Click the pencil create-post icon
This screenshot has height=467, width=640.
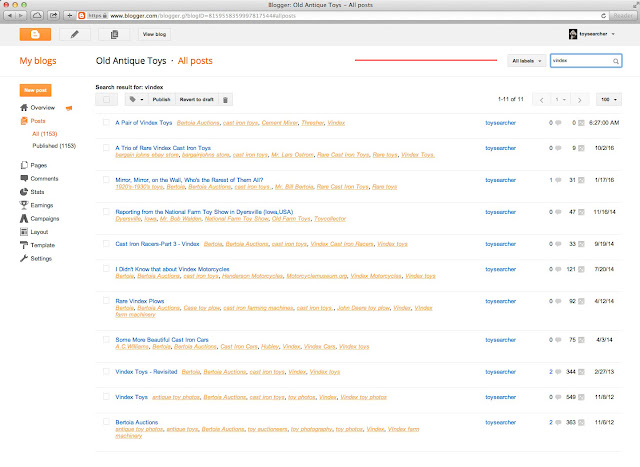[x=75, y=34]
